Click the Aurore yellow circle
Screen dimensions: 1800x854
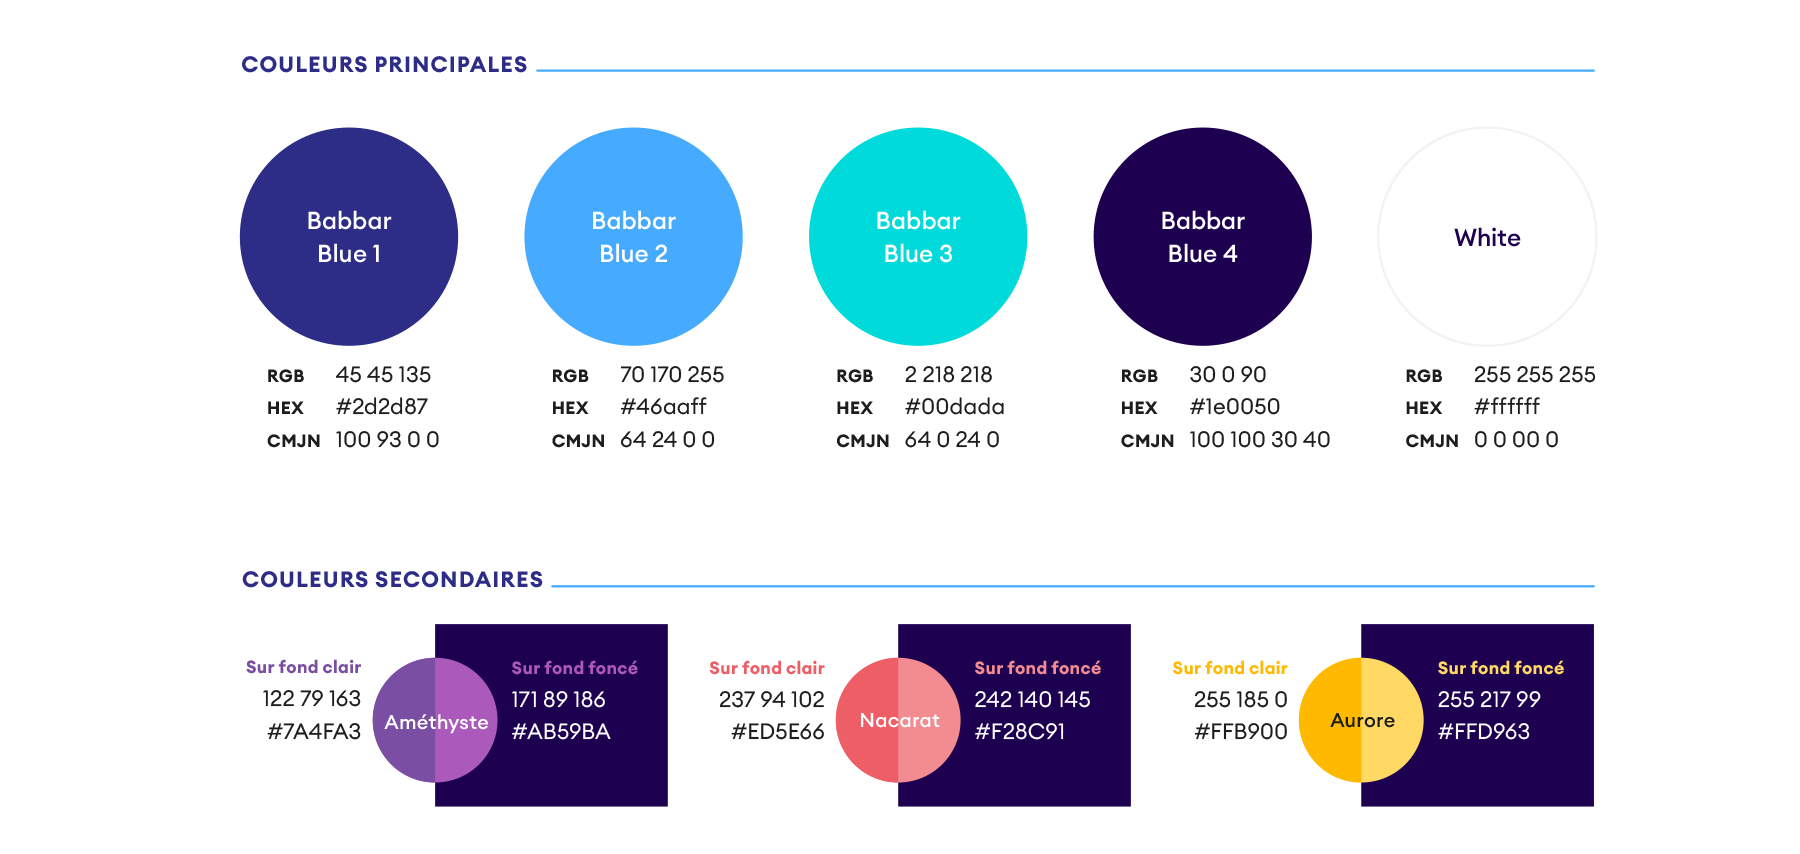(x=1361, y=720)
